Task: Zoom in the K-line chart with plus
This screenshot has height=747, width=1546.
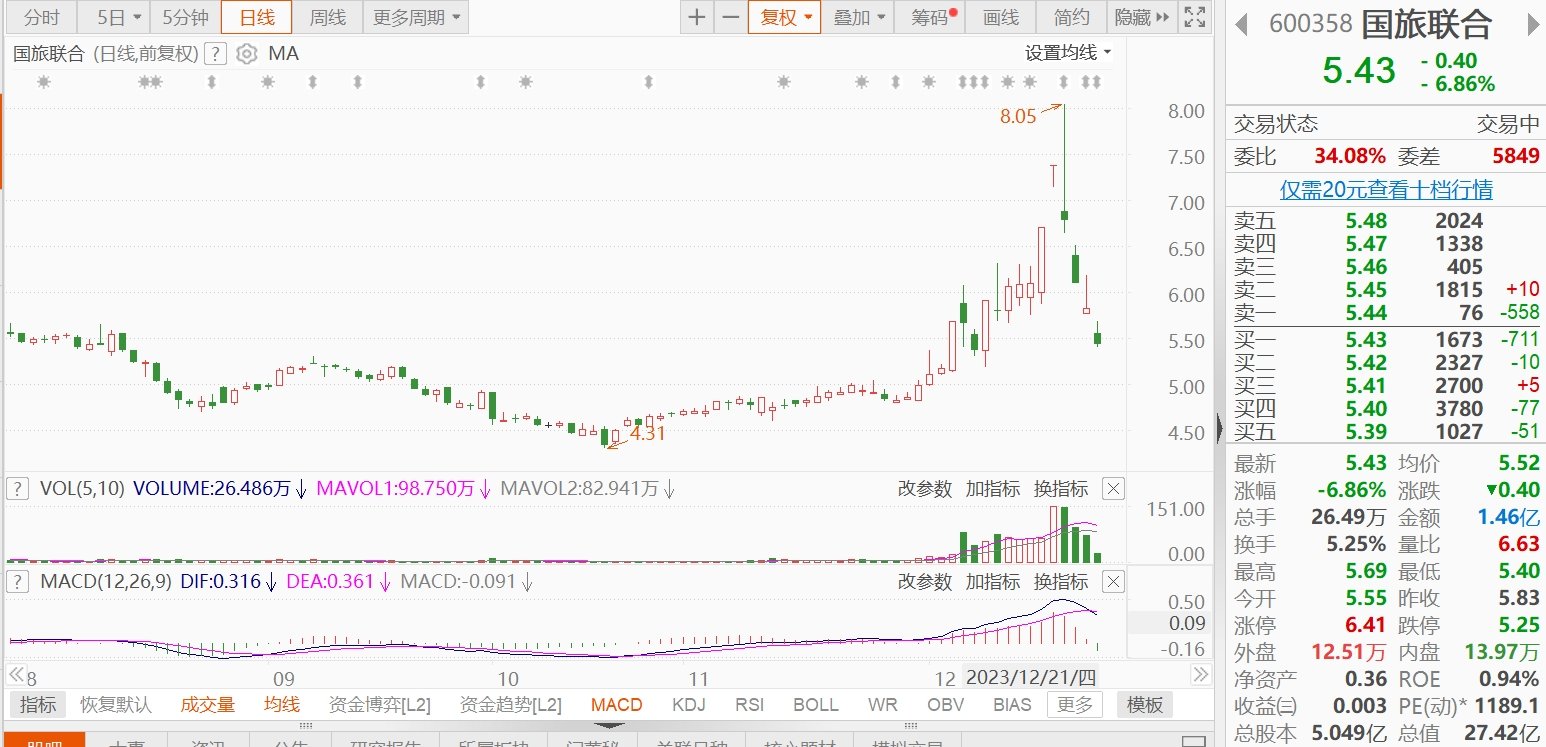Action: click(x=696, y=17)
